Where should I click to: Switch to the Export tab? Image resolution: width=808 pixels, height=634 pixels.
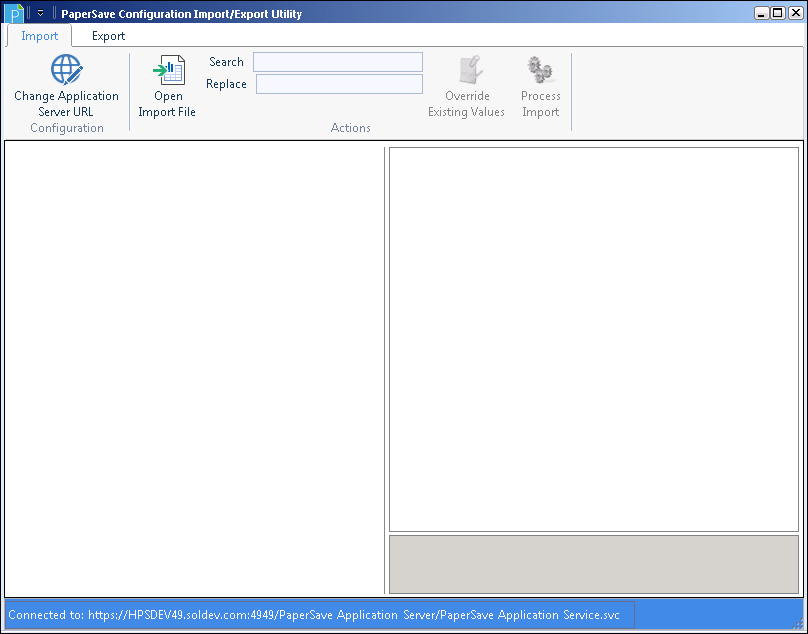(x=108, y=36)
